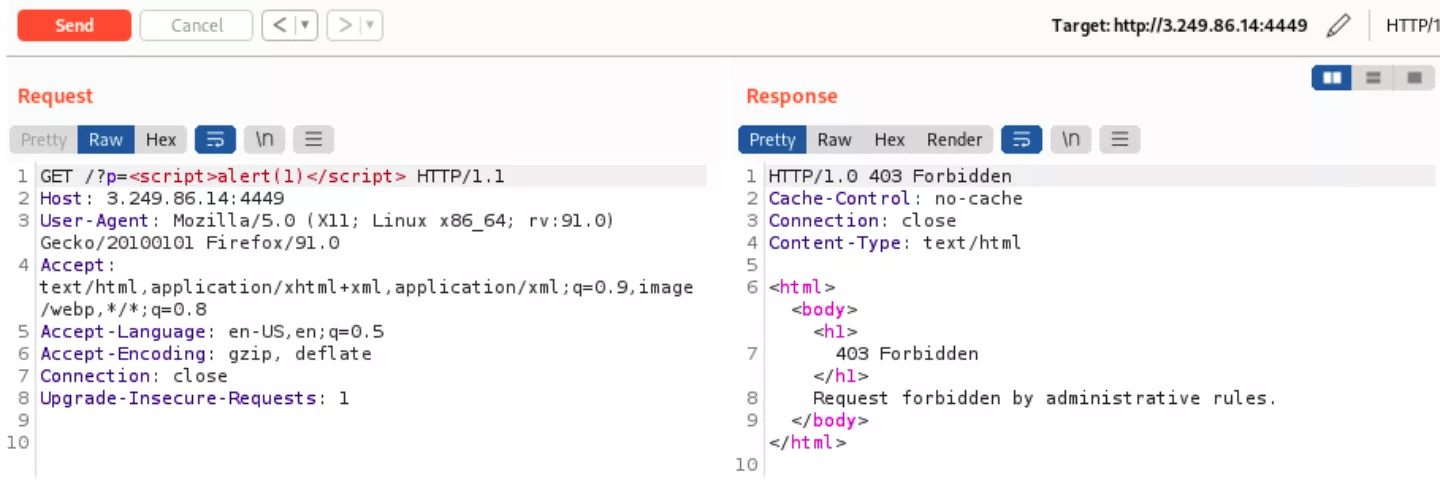This screenshot has width=1440, height=493.
Task: Toggle non-printable characters in Response panel
Action: coord(1071,139)
